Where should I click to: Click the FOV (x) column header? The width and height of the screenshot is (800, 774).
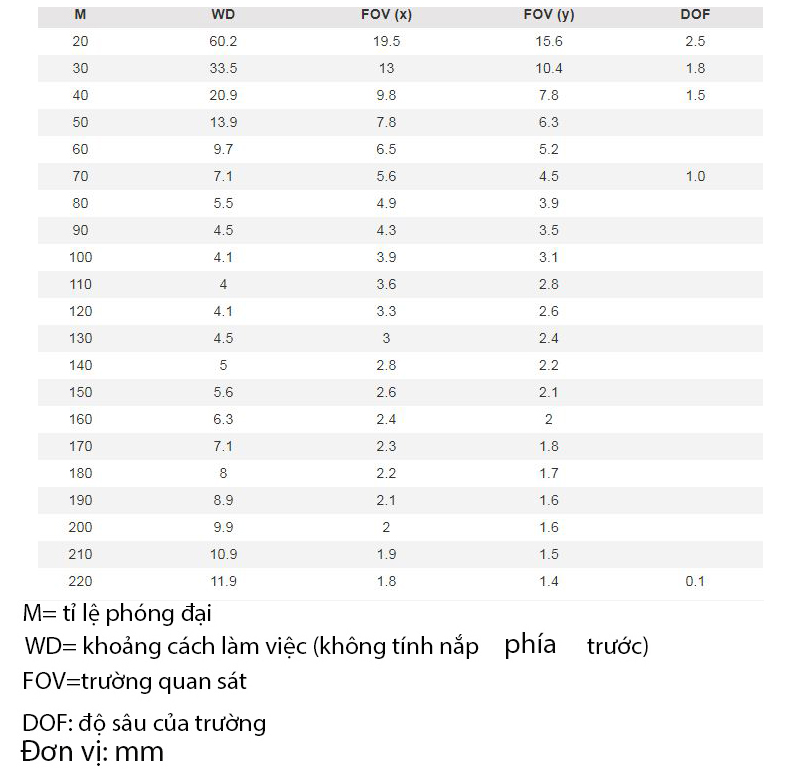coord(386,15)
